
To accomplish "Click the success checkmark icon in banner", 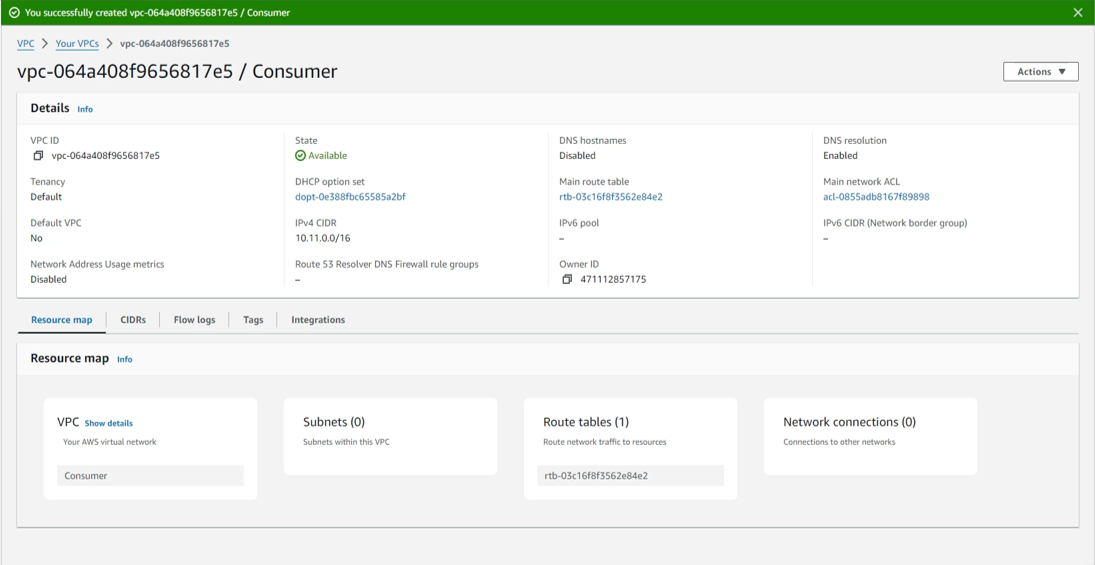I will tap(14, 13).
